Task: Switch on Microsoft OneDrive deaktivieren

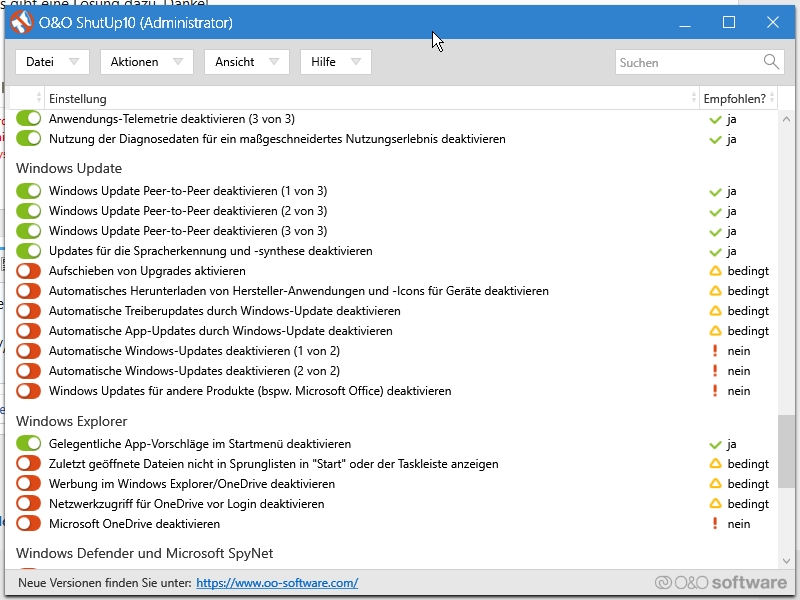Action: tap(28, 523)
